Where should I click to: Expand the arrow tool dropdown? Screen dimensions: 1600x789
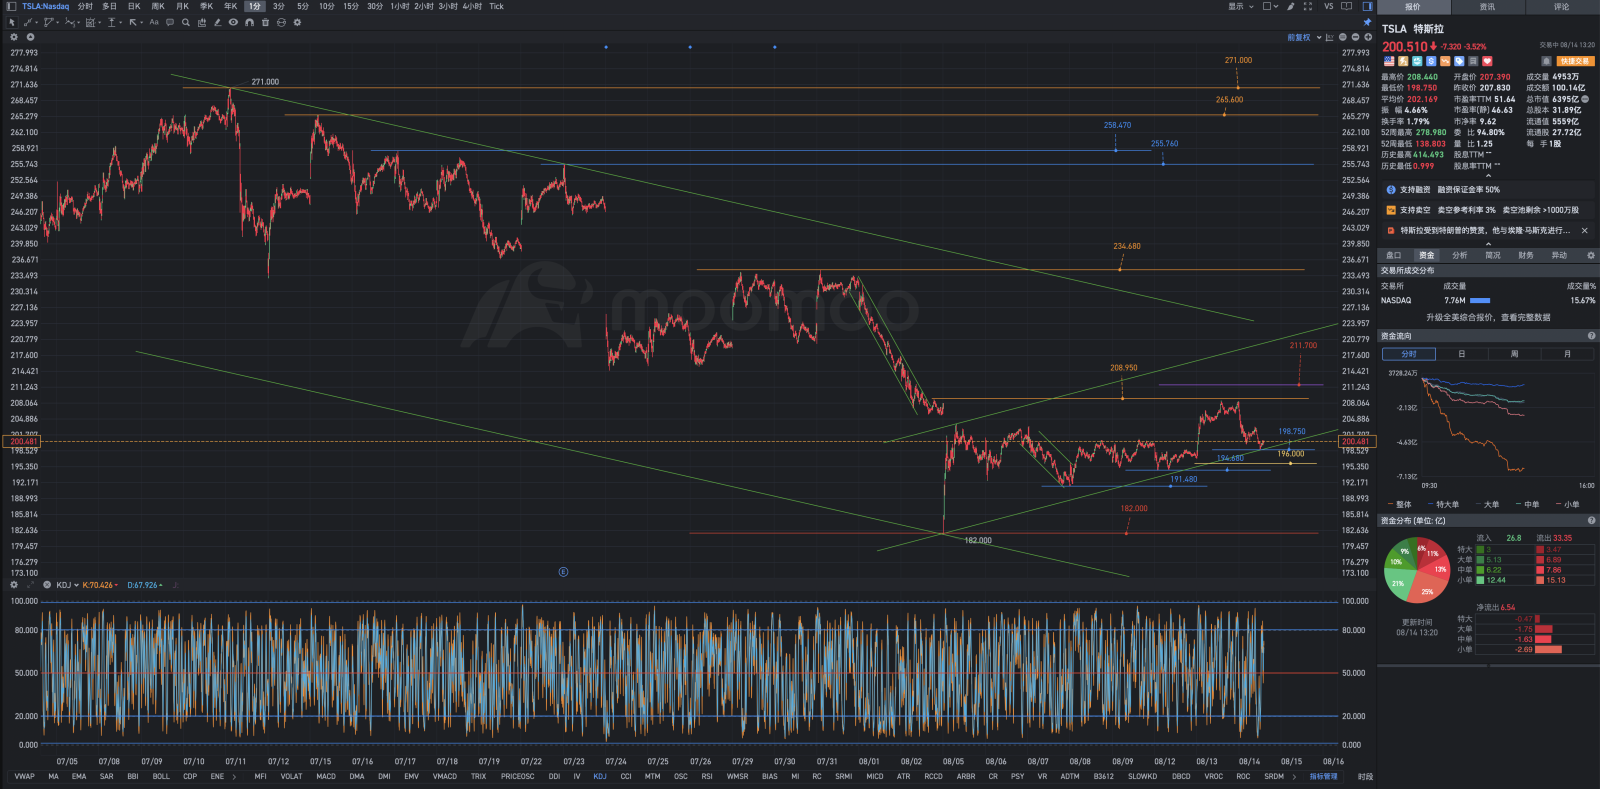(x=141, y=22)
